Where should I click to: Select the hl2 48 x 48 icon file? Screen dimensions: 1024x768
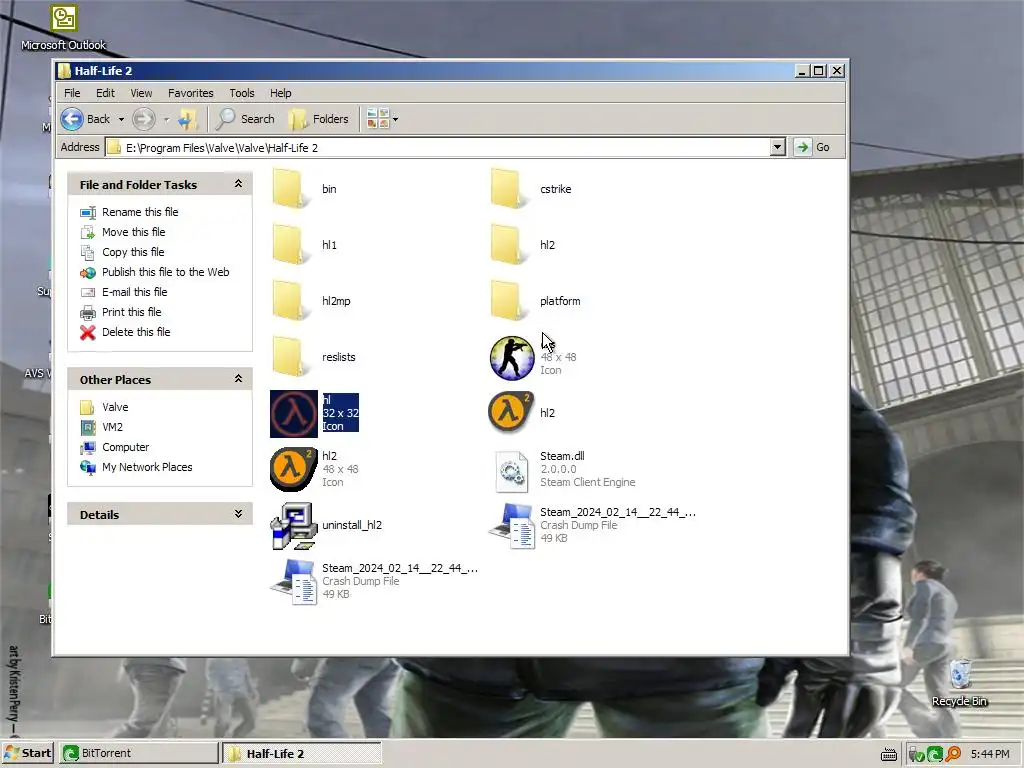(x=294, y=469)
